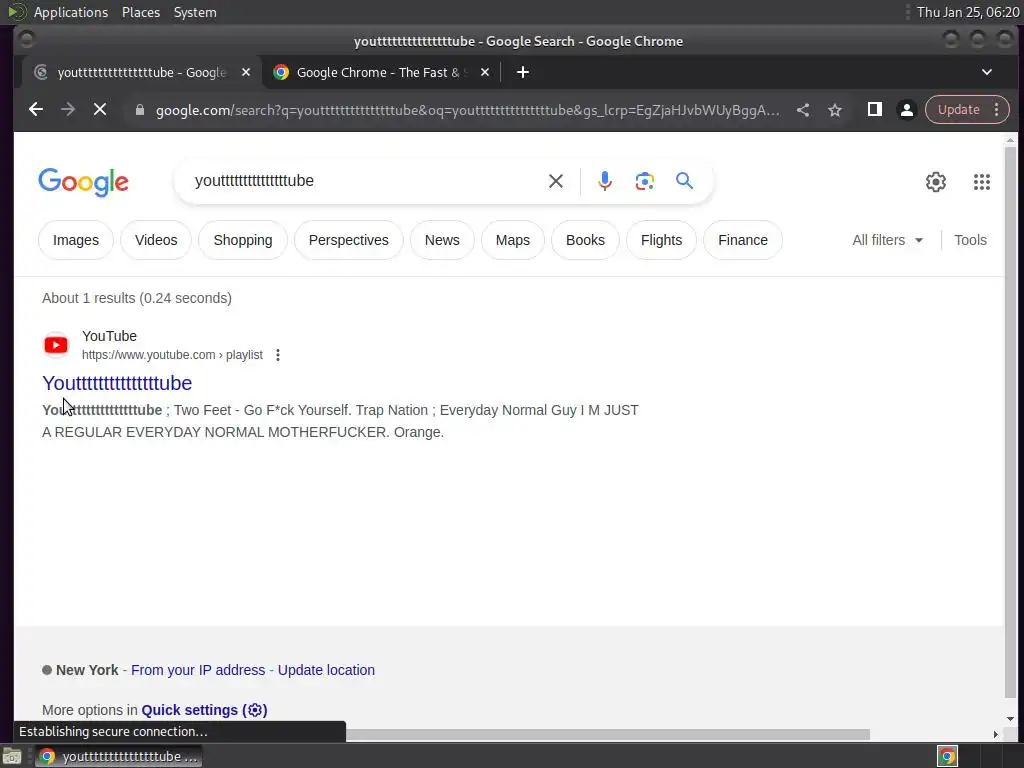Image resolution: width=1024 pixels, height=768 pixels.
Task: Expand the tab search dropdown arrow
Action: pos(987,72)
